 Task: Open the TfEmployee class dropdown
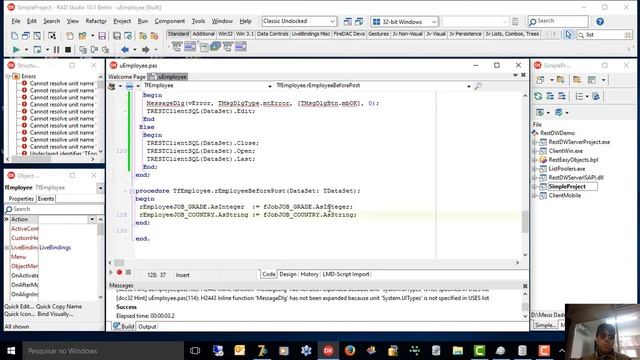(x=270, y=86)
